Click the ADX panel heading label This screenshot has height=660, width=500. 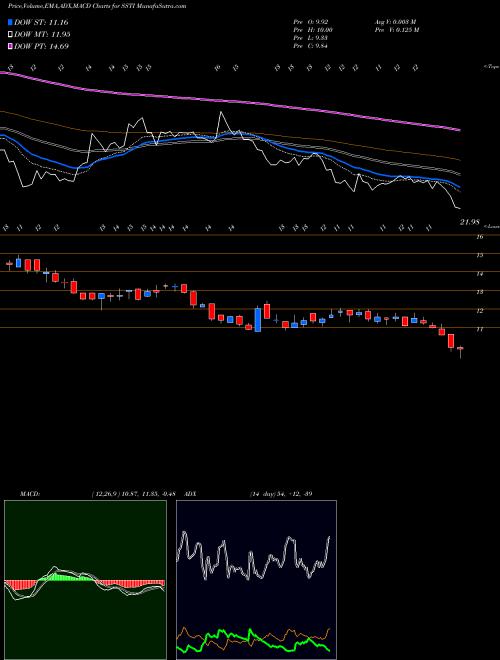pos(190,493)
